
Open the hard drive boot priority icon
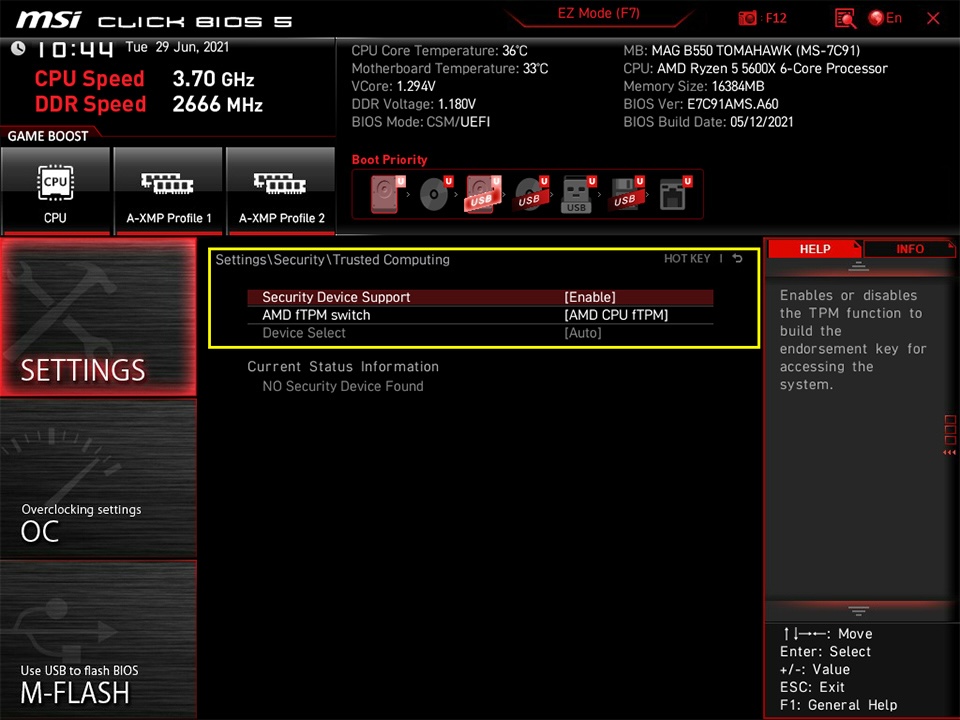point(385,192)
